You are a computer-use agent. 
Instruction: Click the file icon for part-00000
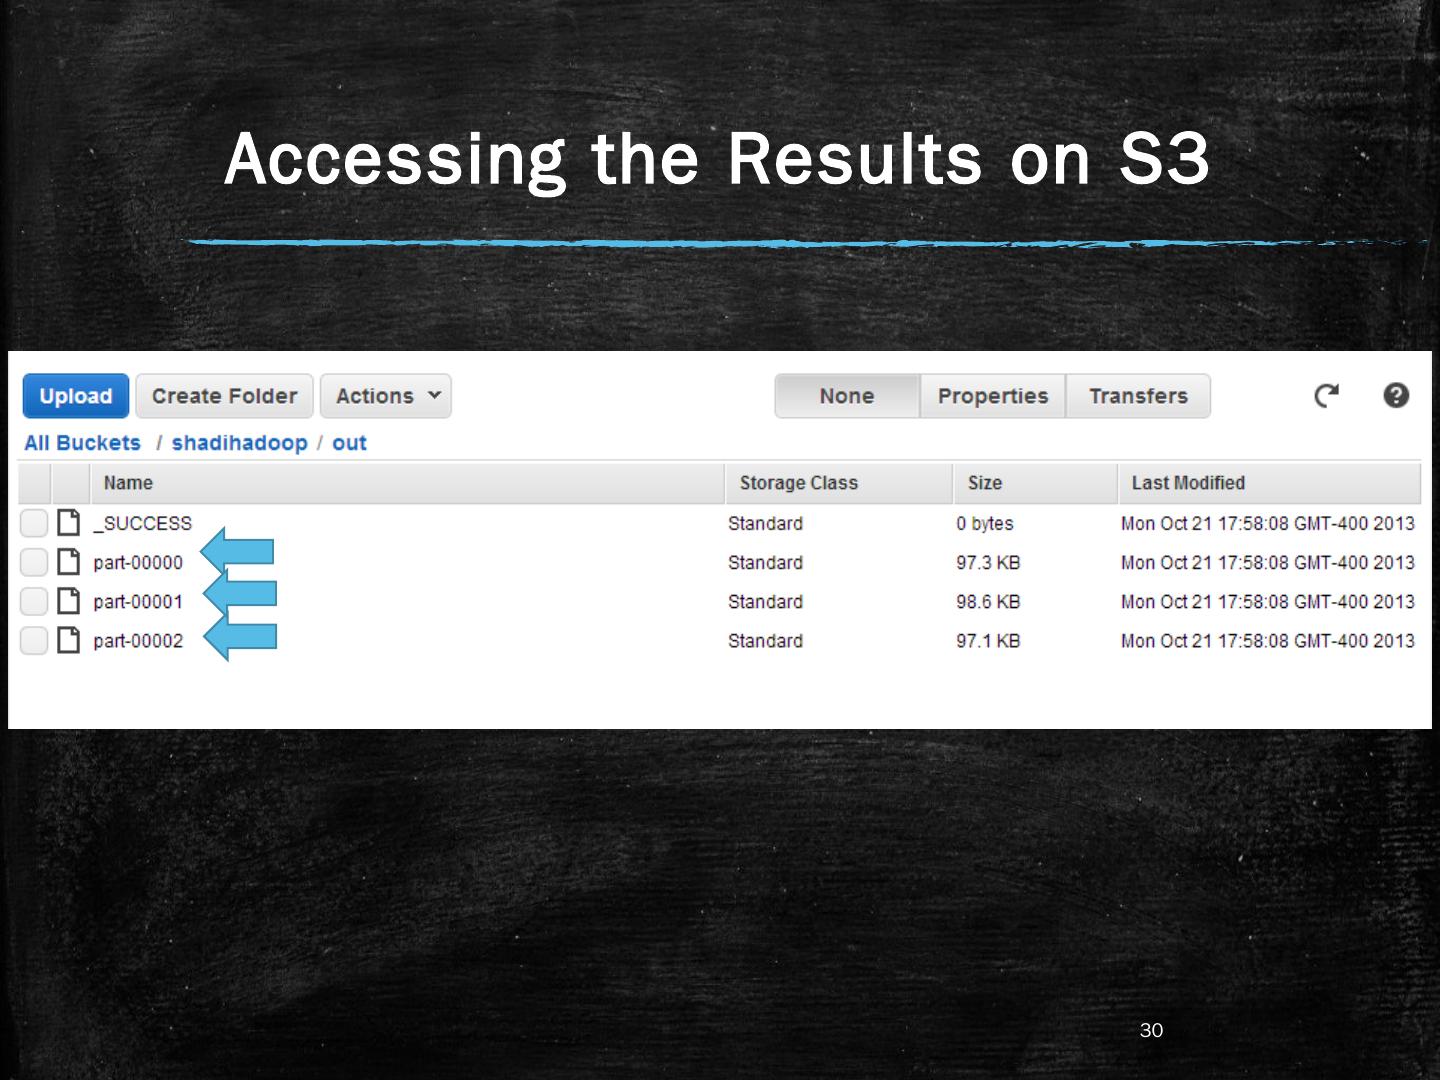point(68,562)
